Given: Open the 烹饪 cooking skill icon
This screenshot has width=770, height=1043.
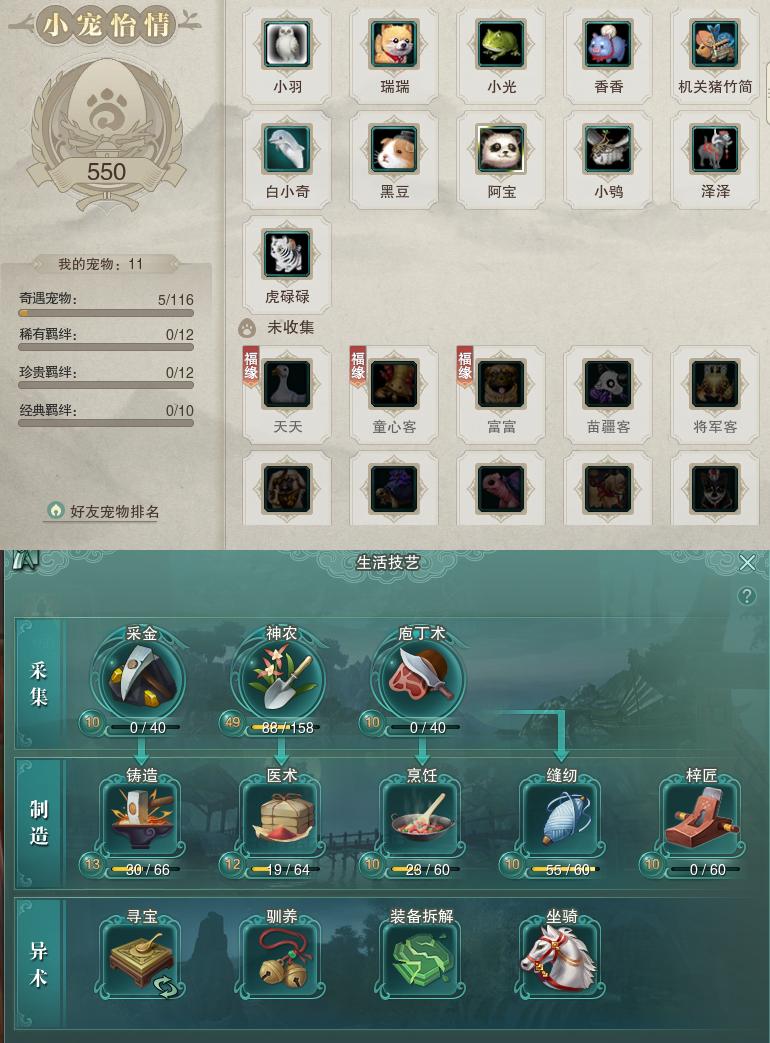Looking at the screenshot, I should coord(422,820).
